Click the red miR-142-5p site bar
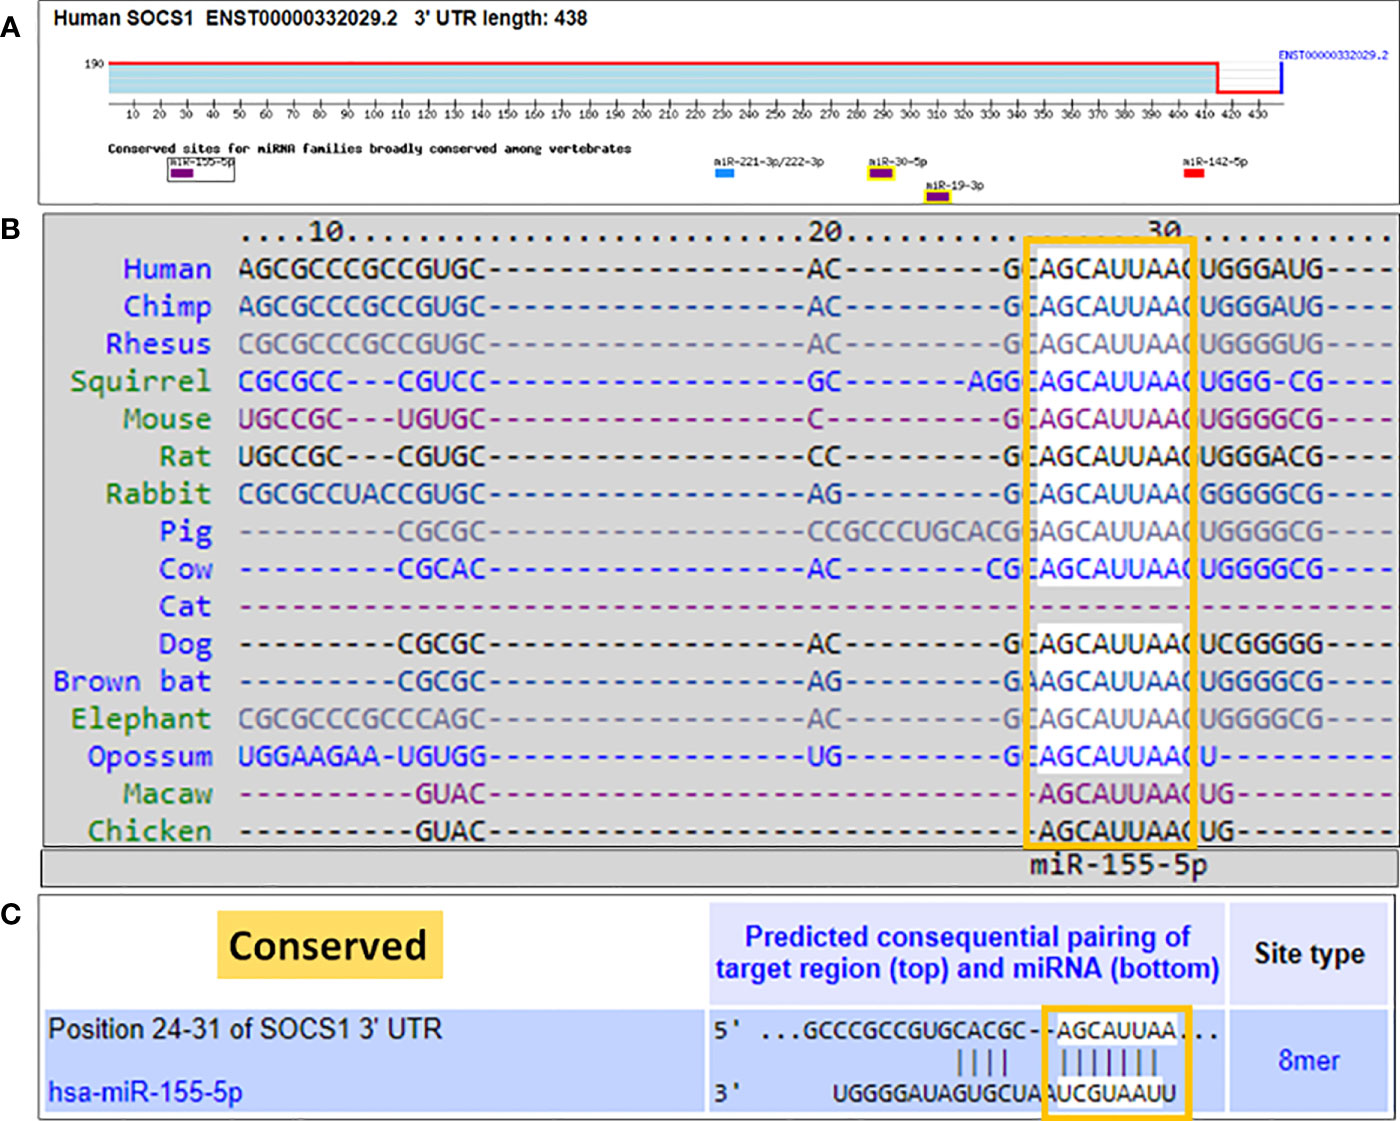The width and height of the screenshot is (1400, 1121). (x=1193, y=173)
